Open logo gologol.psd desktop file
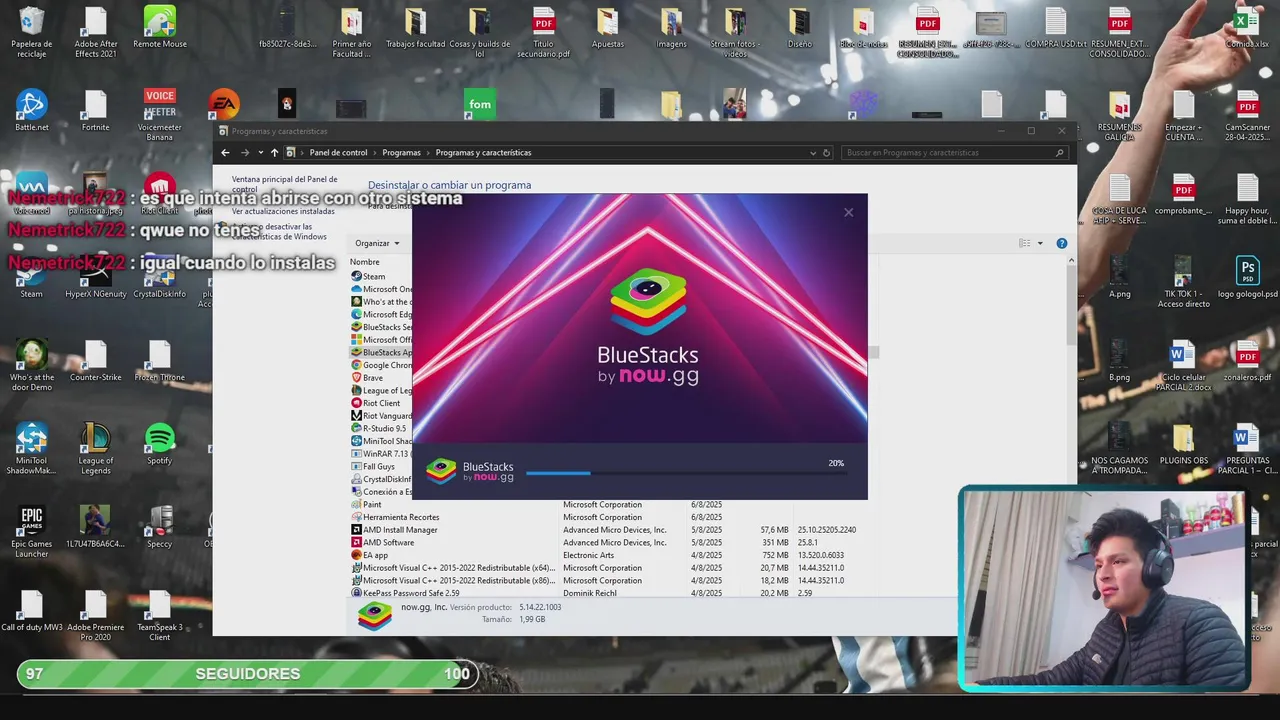 tap(1247, 277)
